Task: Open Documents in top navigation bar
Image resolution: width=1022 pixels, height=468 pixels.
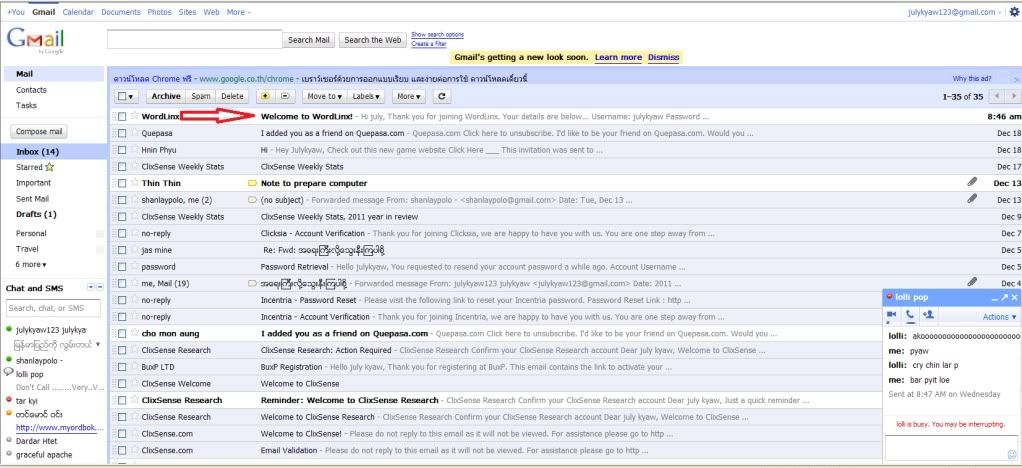Action: (x=121, y=12)
